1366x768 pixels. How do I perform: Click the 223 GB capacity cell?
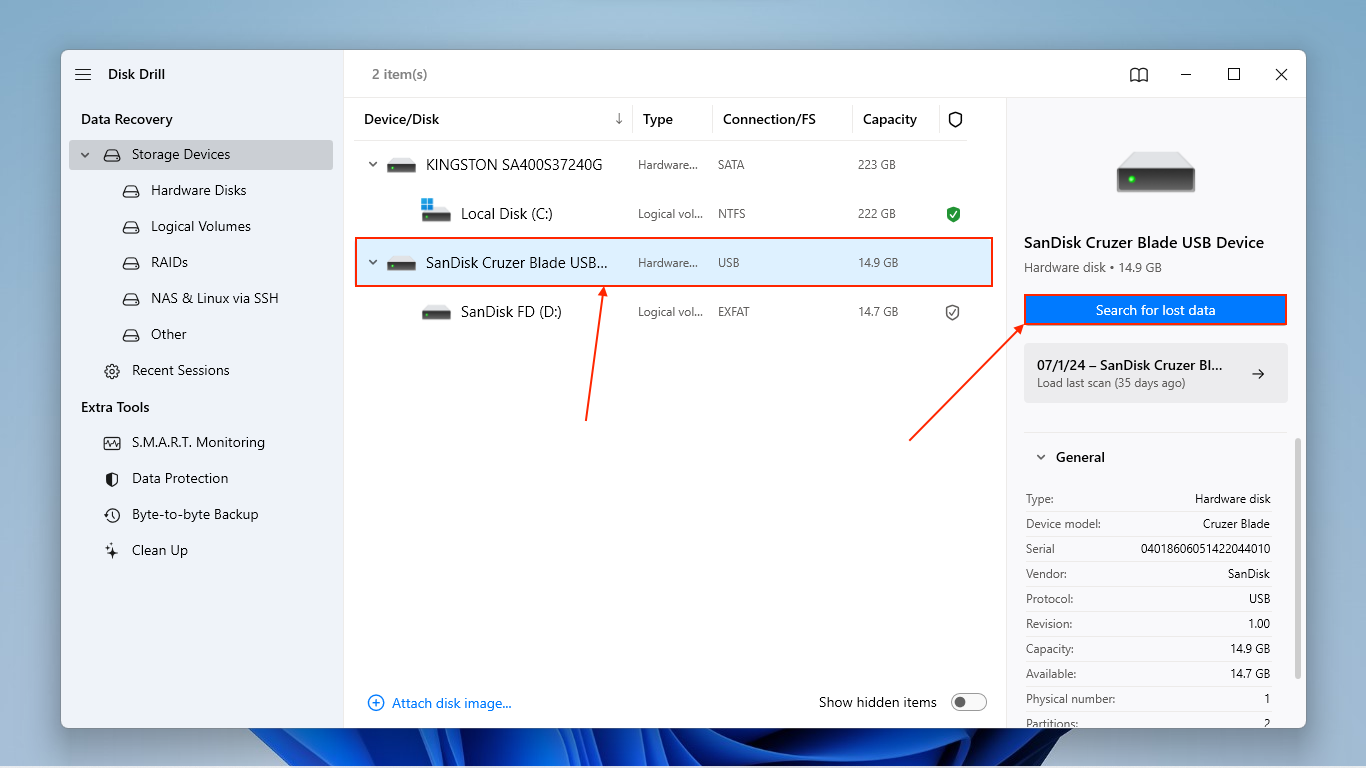[x=877, y=165]
